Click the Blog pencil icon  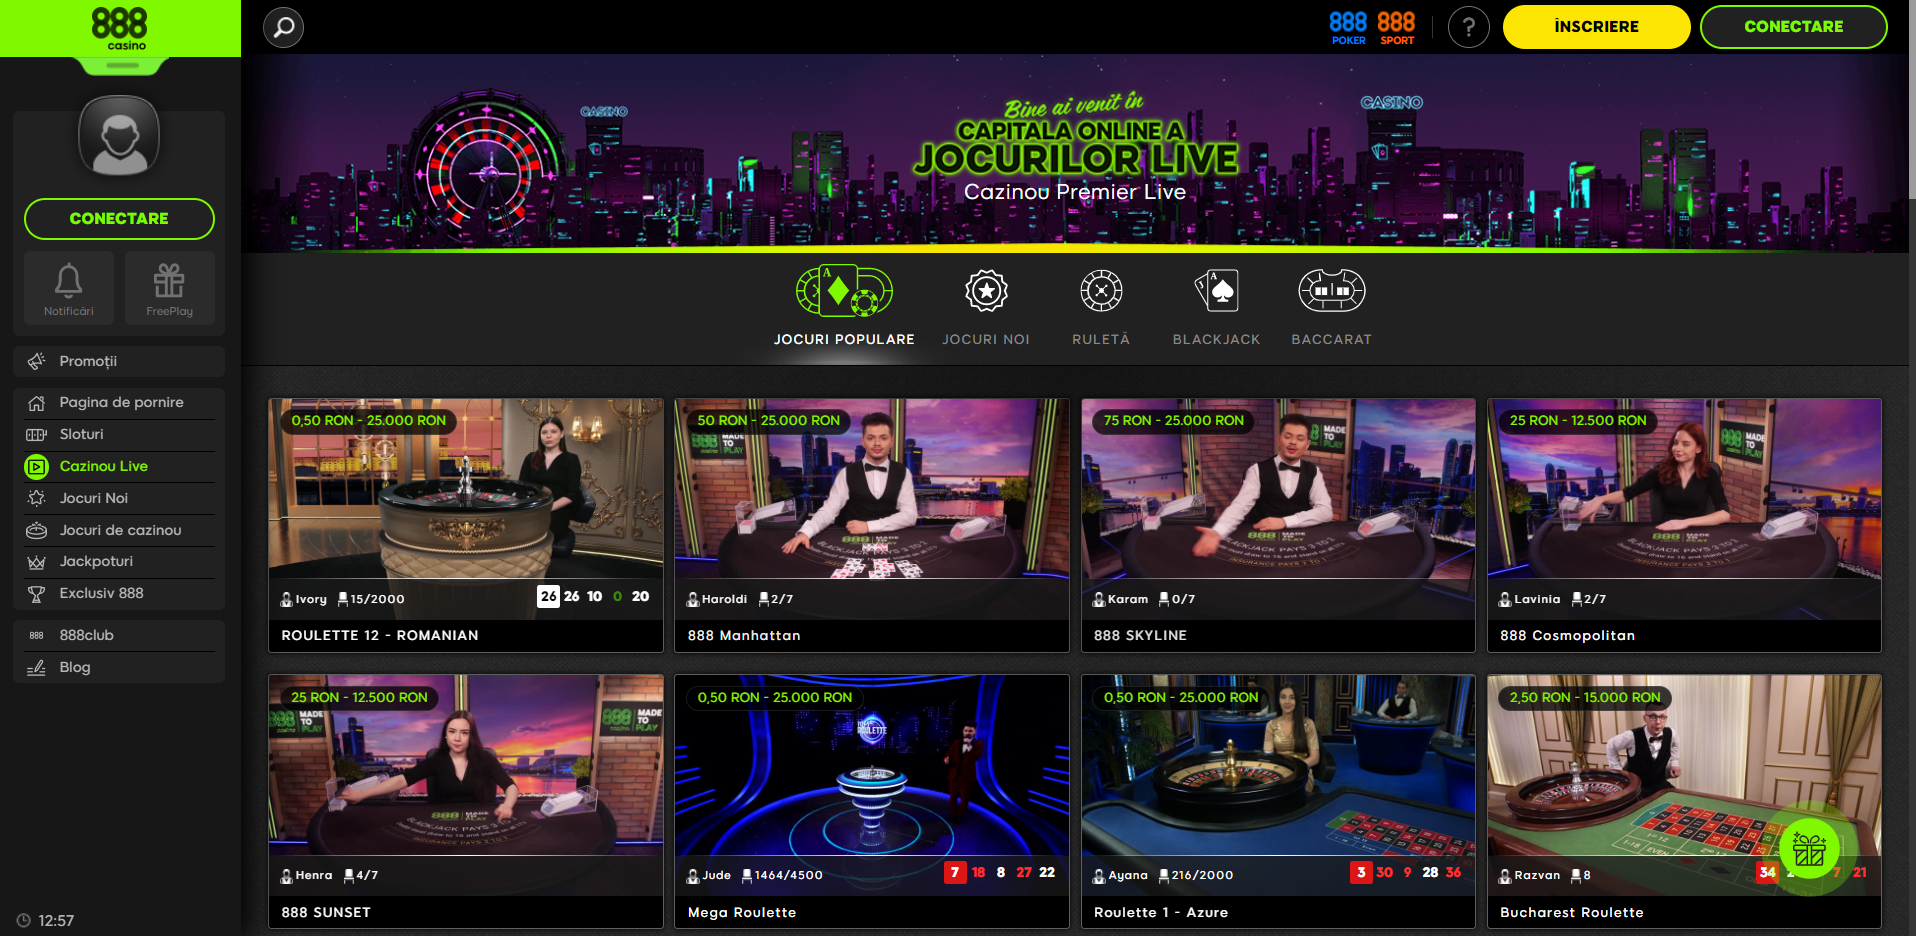[x=37, y=667]
